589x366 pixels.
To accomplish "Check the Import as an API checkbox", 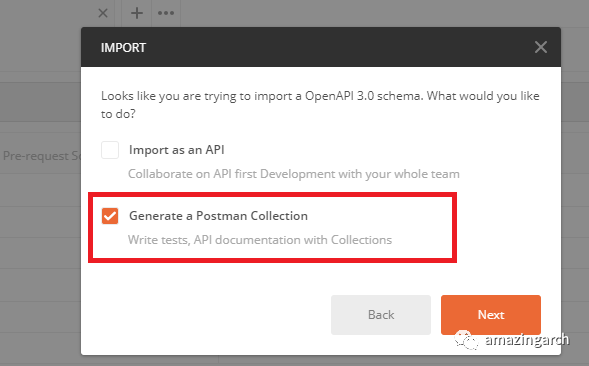I will point(110,150).
